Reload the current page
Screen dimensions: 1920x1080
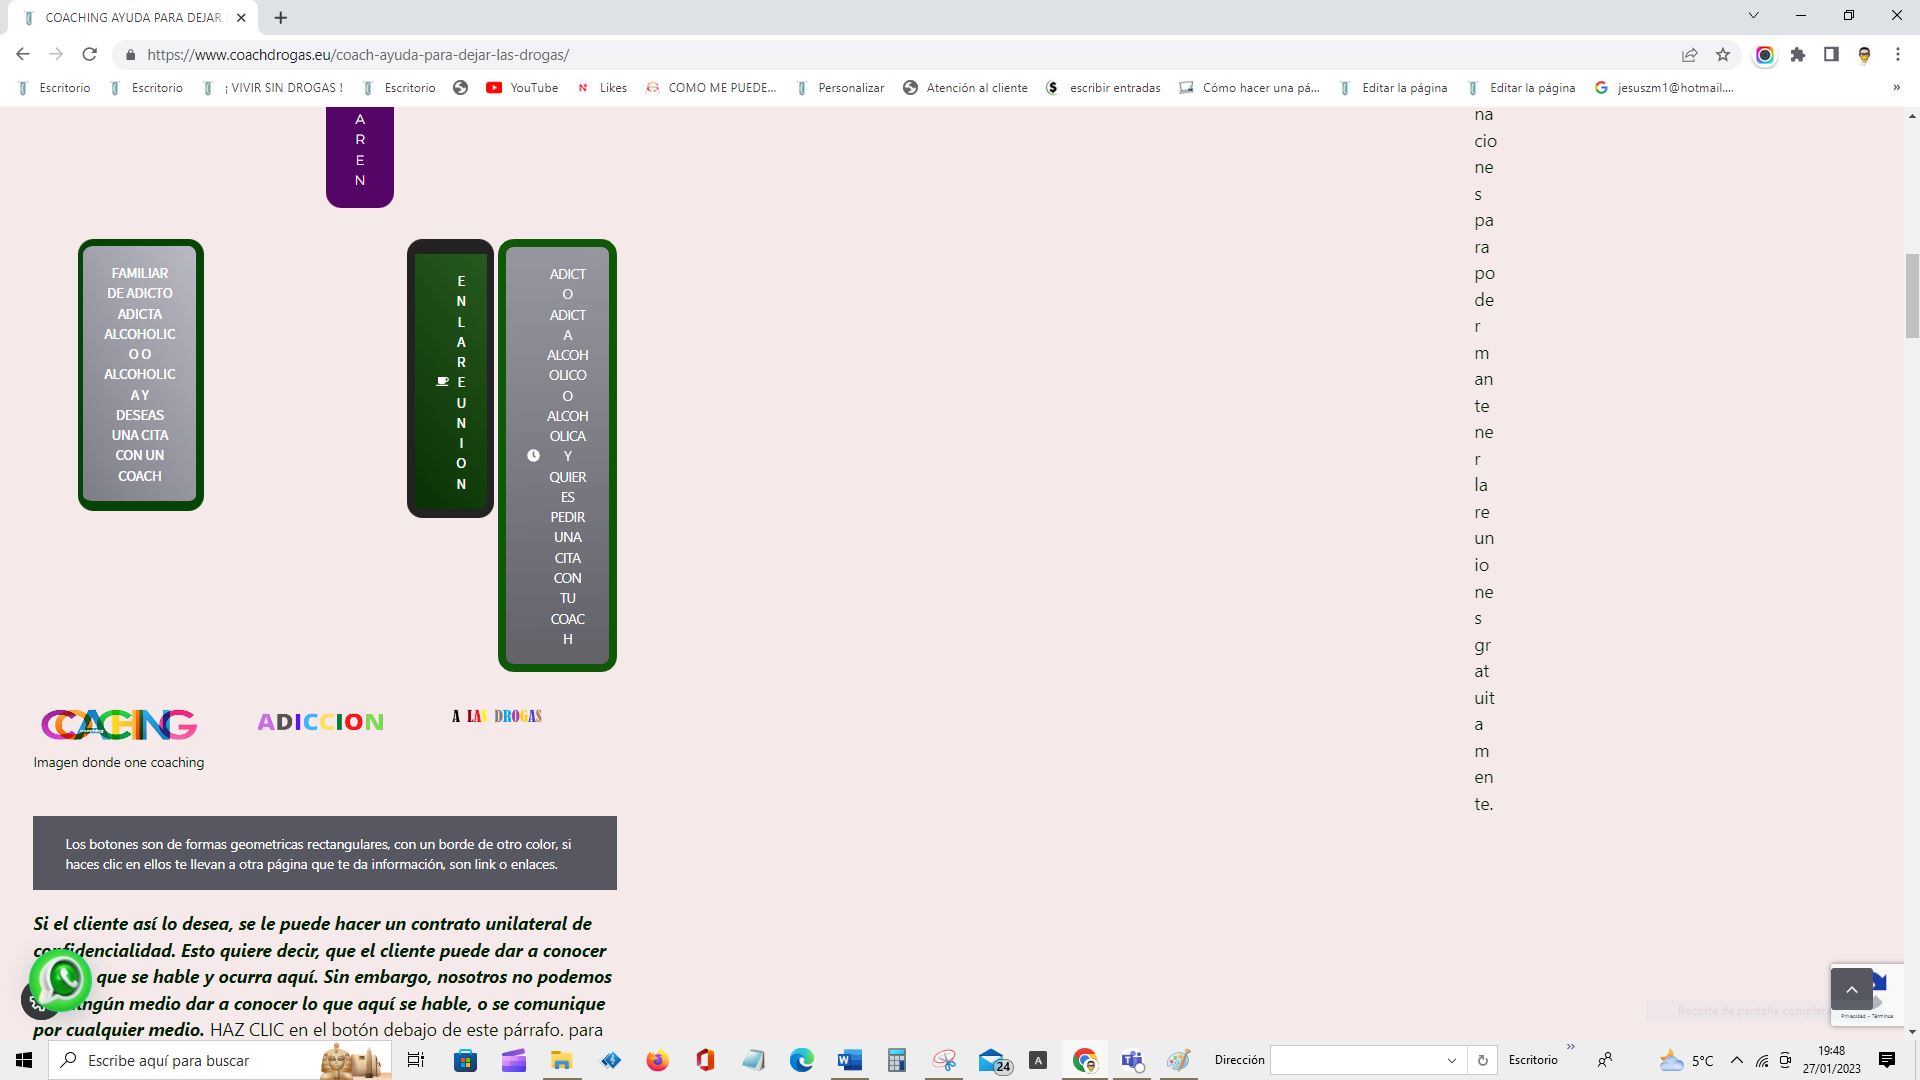[x=90, y=55]
